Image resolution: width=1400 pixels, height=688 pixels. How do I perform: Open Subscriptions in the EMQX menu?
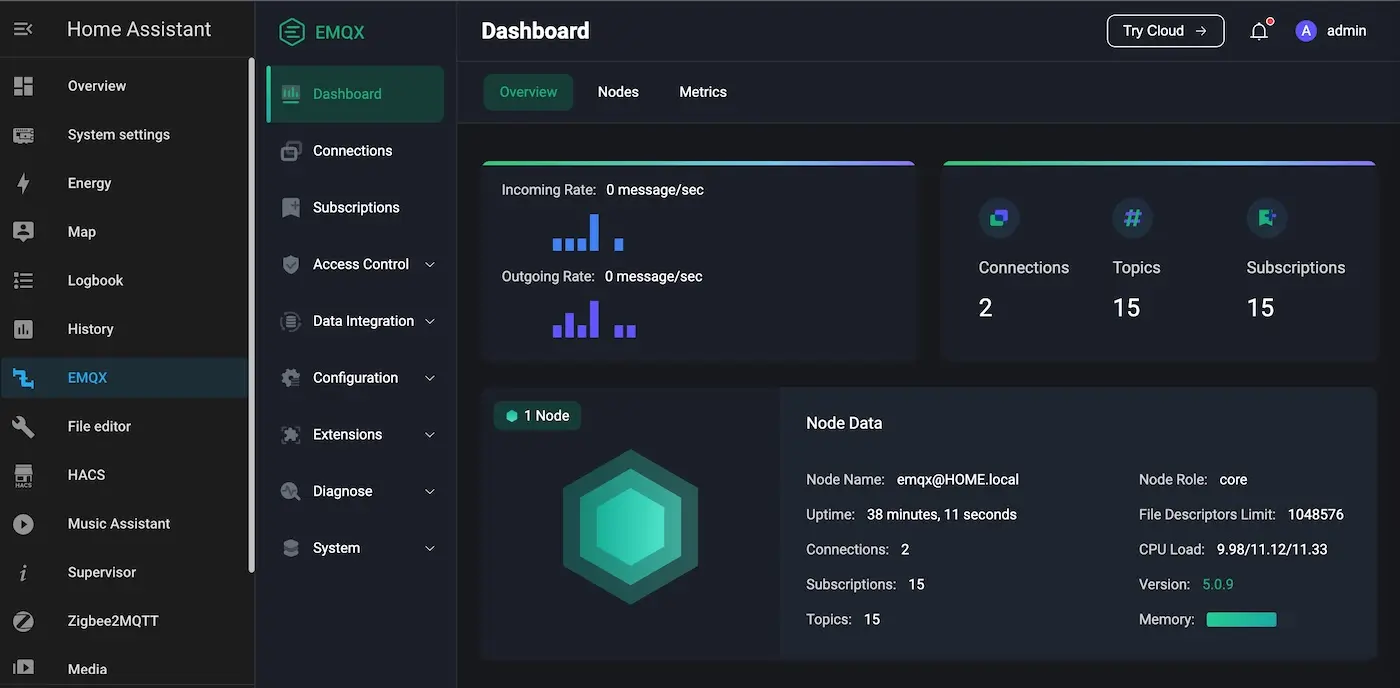(355, 208)
